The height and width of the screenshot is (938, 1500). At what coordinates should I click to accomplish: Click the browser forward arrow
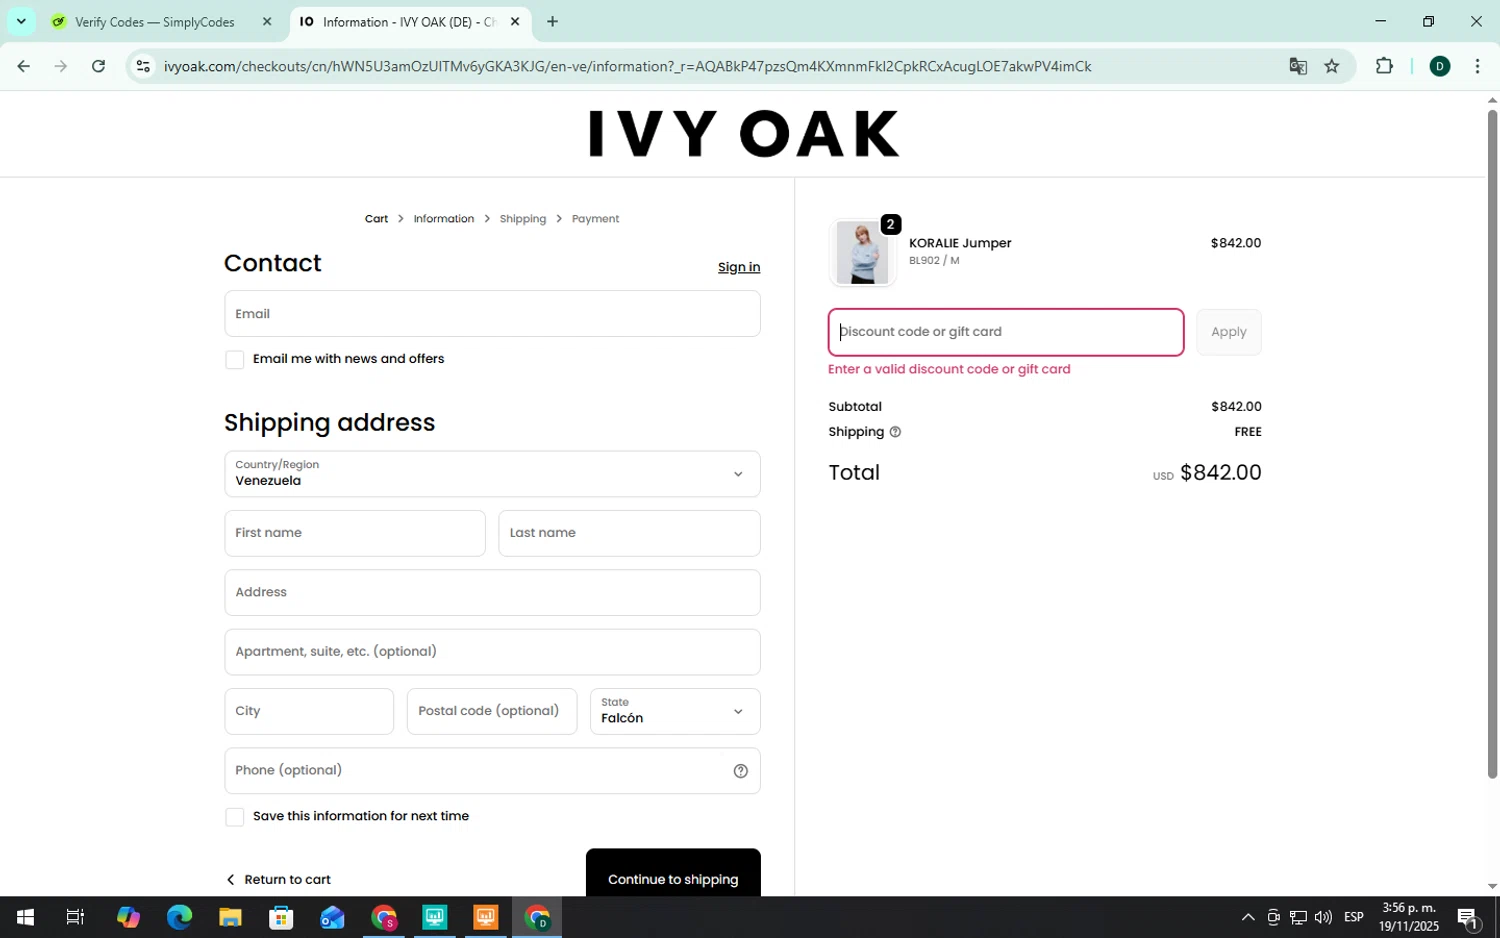[61, 66]
